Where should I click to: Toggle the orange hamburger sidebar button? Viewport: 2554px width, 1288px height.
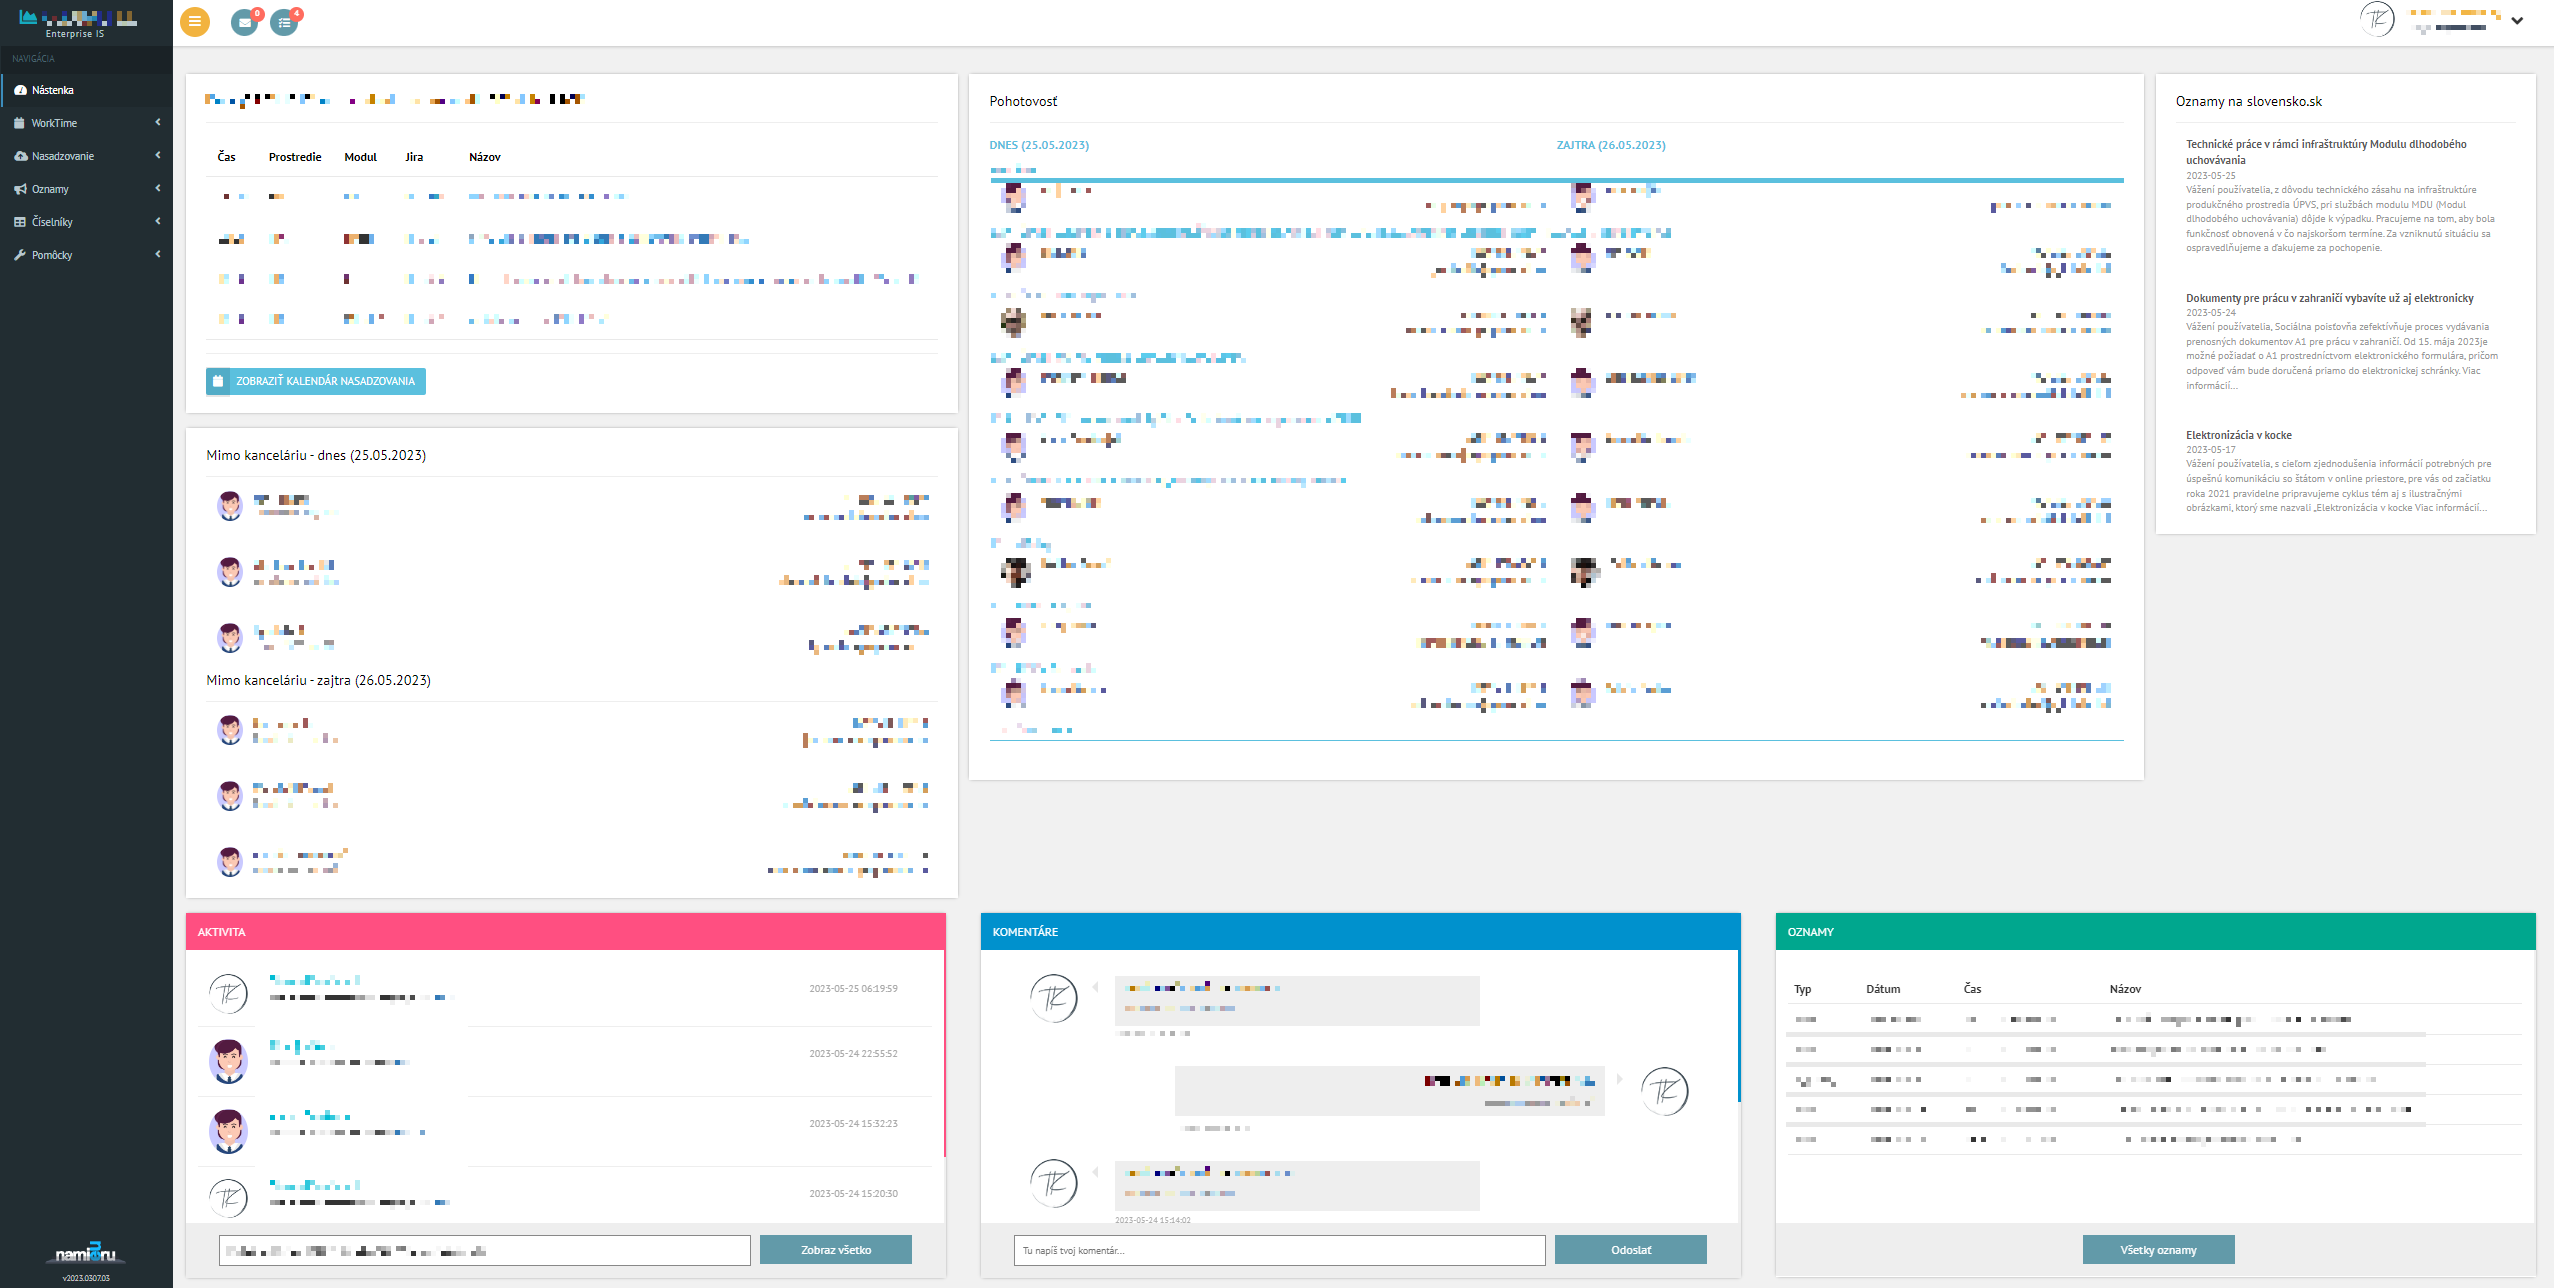coord(195,21)
